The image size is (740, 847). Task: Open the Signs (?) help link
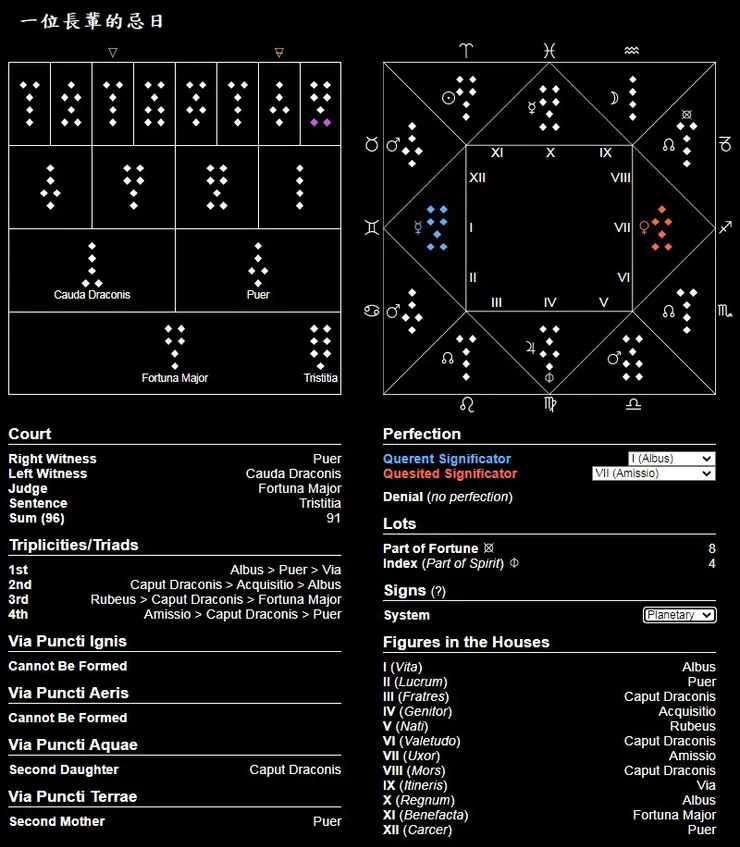438,591
